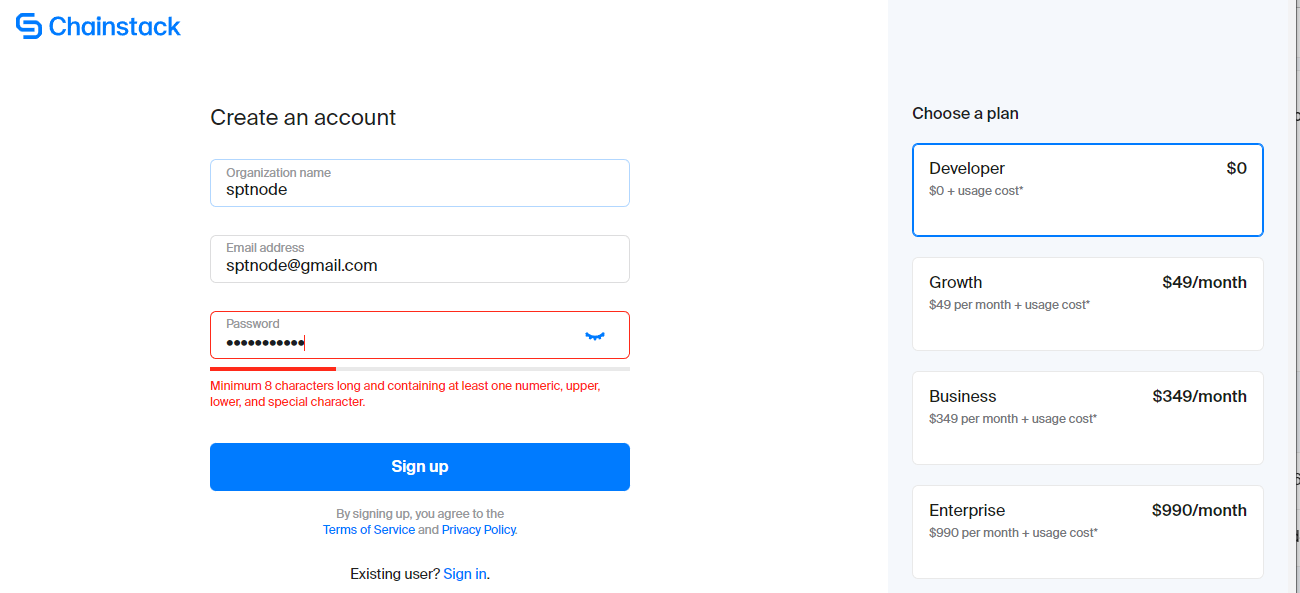The image size is (1300, 593).
Task: Click the Choose a plan heading
Action: (x=965, y=114)
